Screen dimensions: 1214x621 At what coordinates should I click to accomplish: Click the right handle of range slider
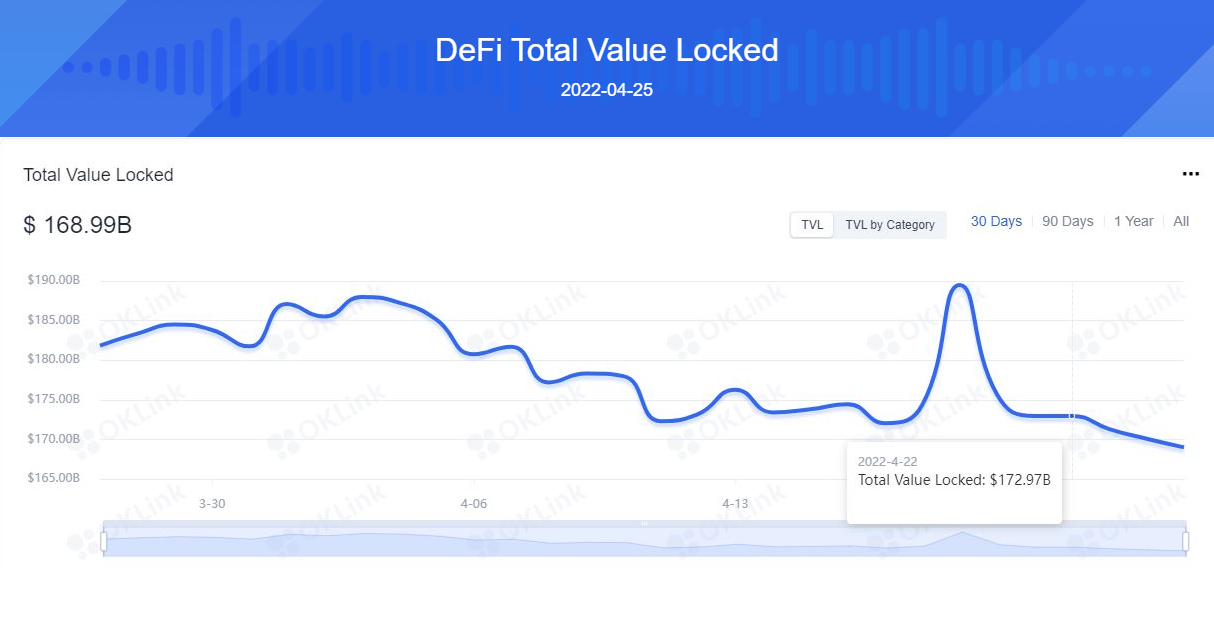tap(1186, 541)
